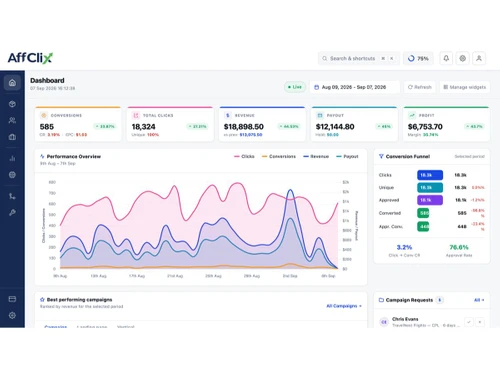The image size is (500, 375).
Task: Open the briefcase icon in the sidebar
Action: (12, 137)
